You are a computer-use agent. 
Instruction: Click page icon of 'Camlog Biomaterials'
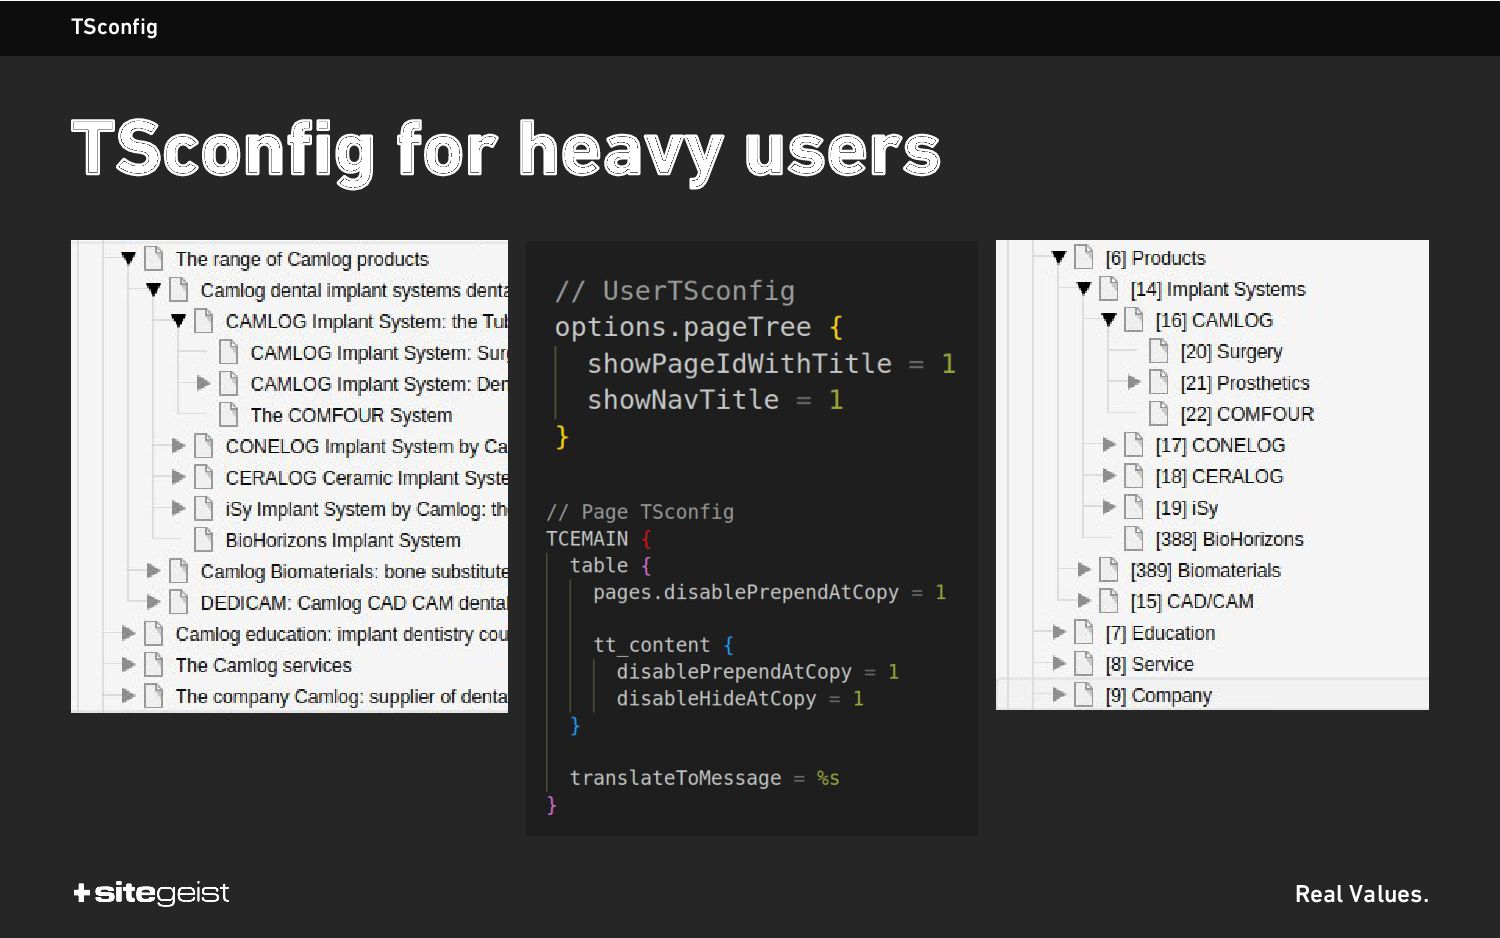click(179, 570)
